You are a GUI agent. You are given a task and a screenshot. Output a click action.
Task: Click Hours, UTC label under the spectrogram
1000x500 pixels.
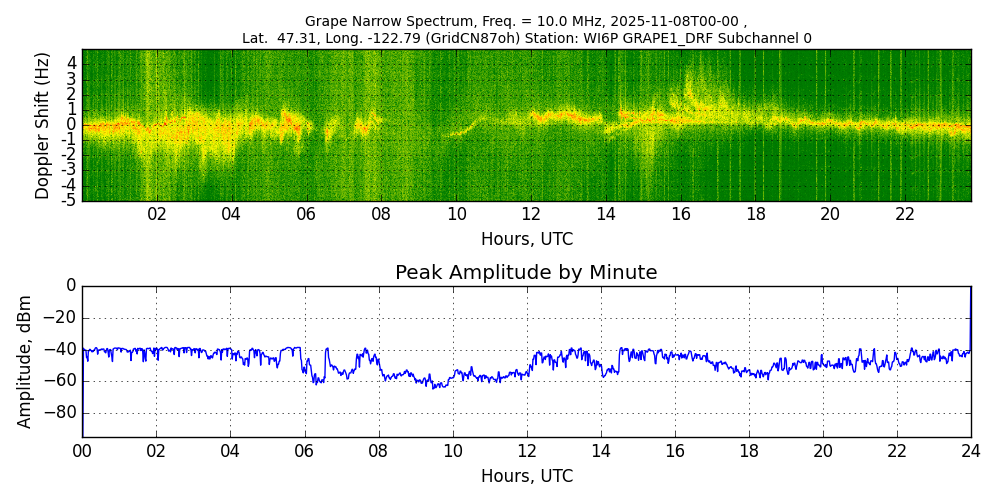click(526, 240)
